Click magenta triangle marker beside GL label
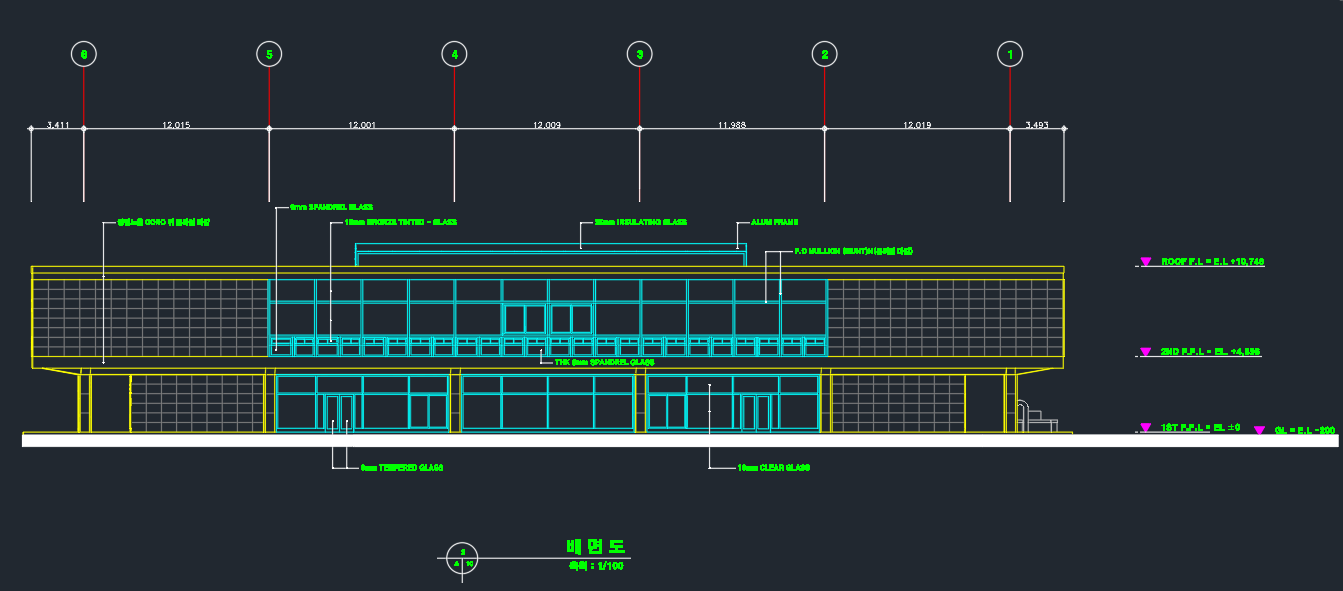This screenshot has height=591, width=1343. (1259, 430)
